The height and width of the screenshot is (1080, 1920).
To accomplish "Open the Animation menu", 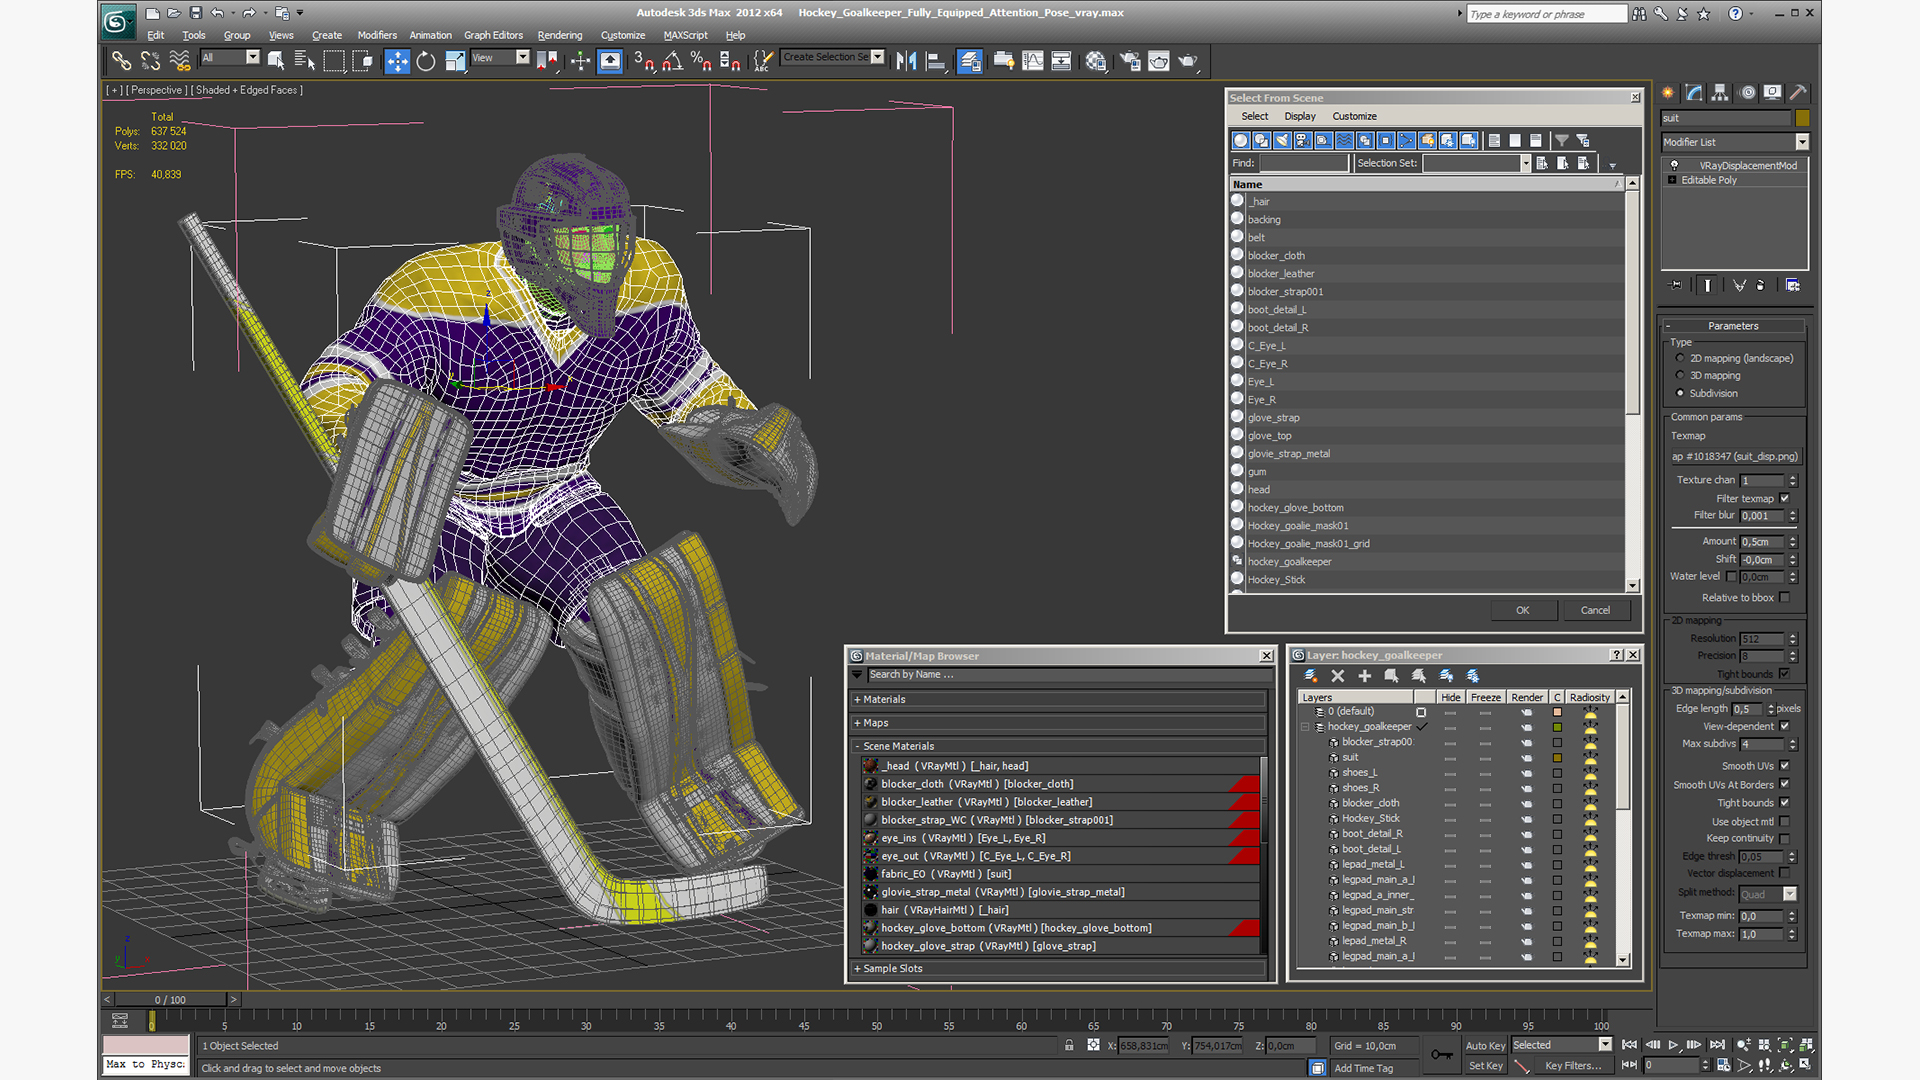I will (x=430, y=35).
